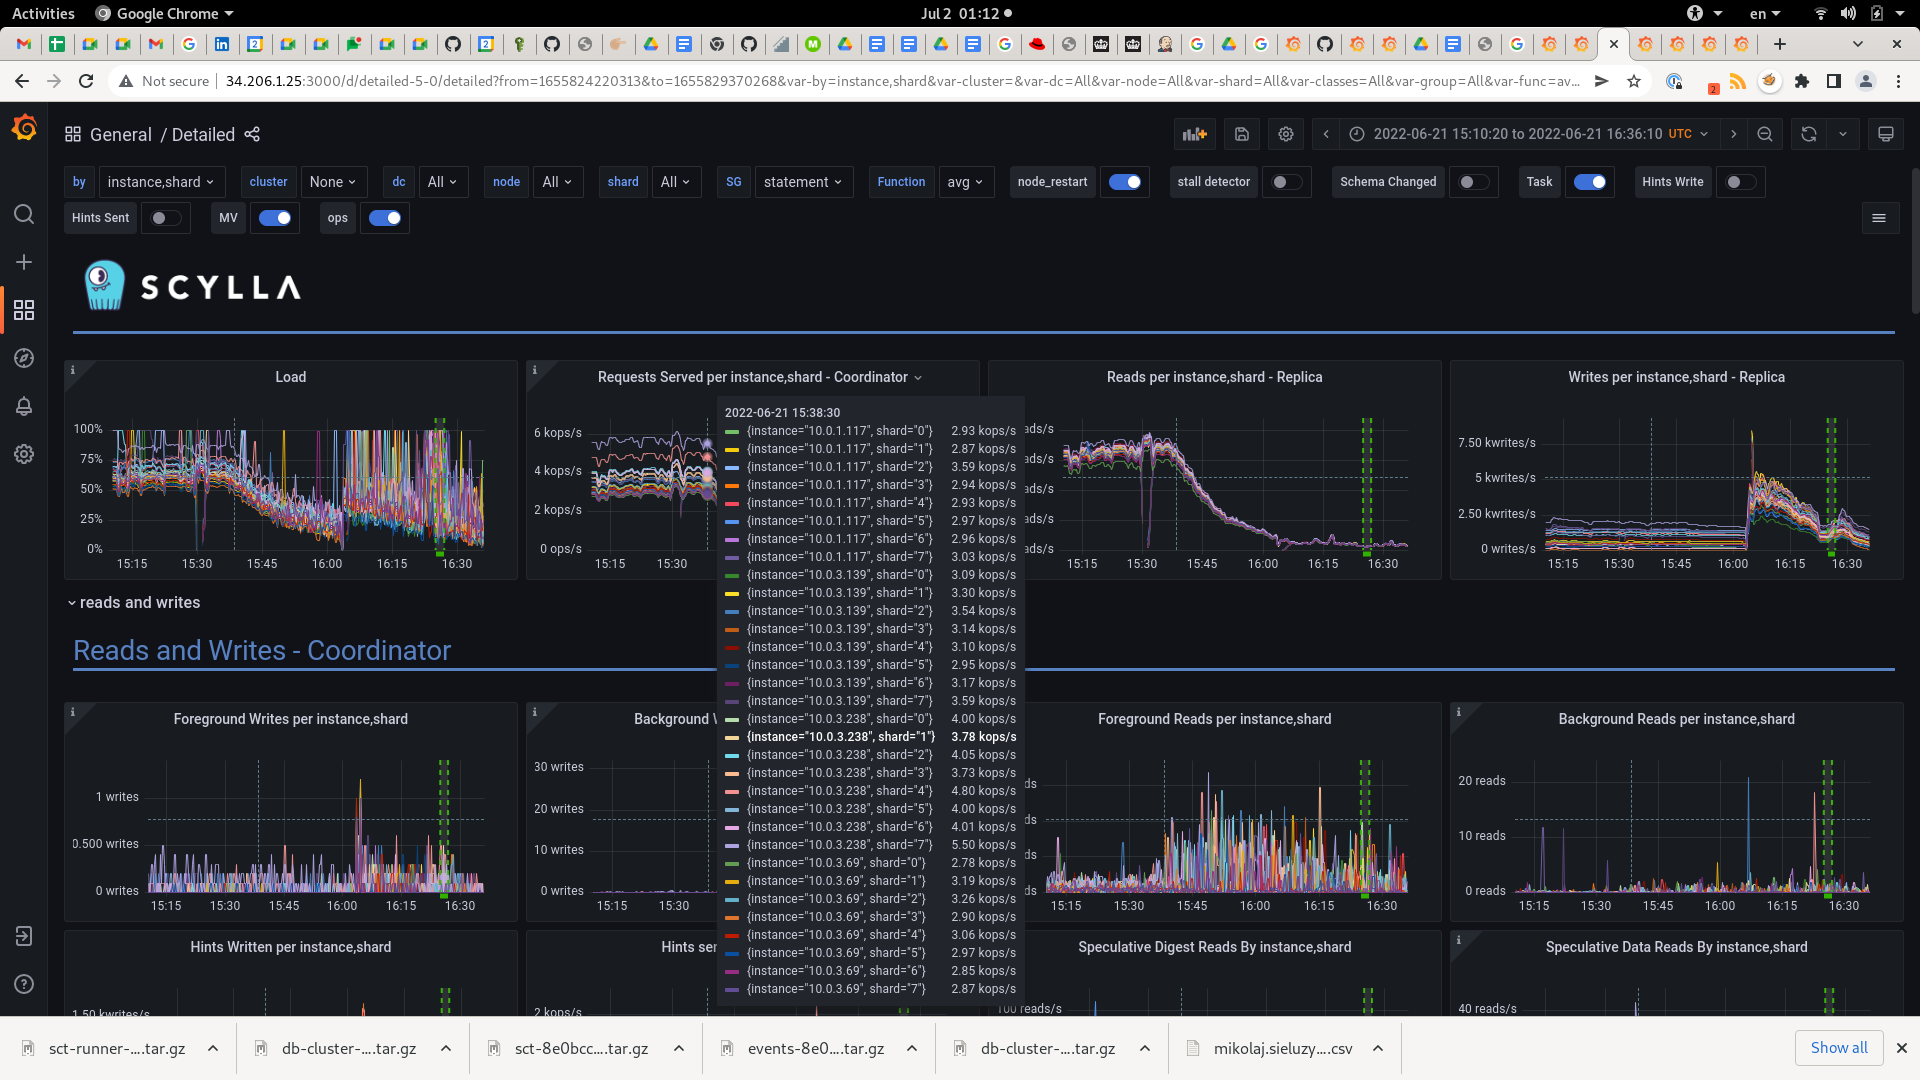The height and width of the screenshot is (1080, 1920).
Task: Open dashboard settings via top gear icon
Action: pyautogui.click(x=1286, y=134)
